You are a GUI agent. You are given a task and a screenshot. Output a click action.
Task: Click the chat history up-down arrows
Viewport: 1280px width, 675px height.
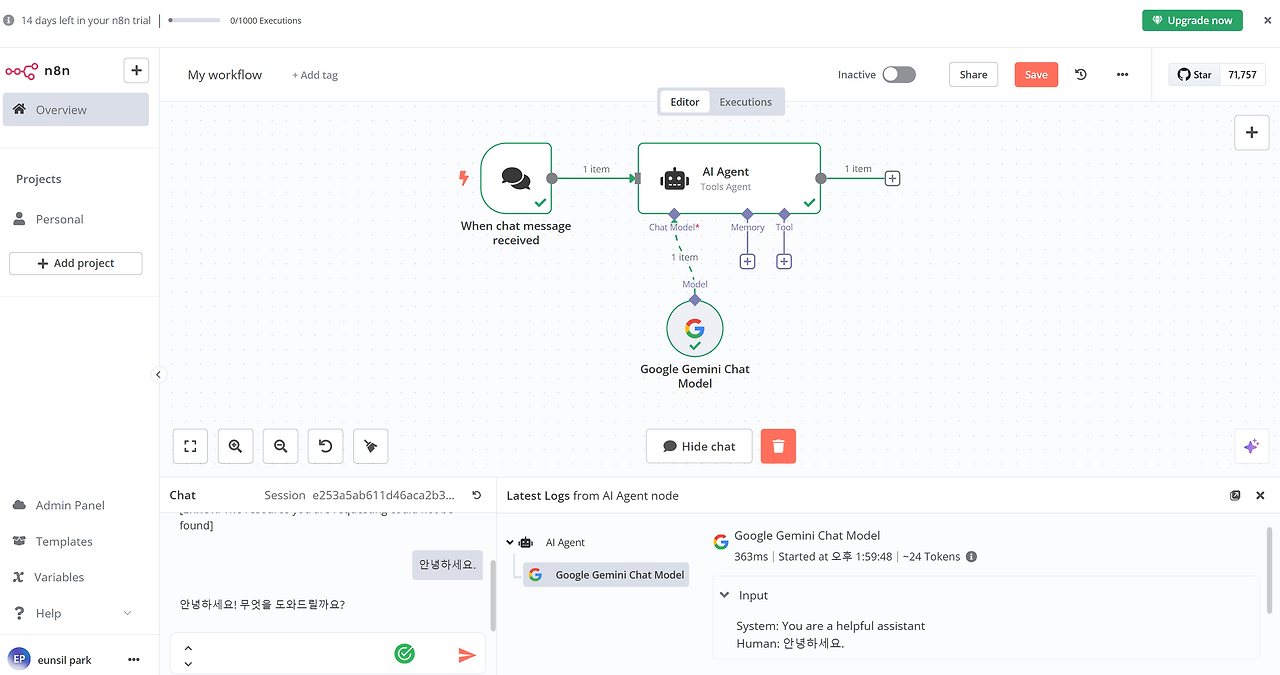(188, 655)
